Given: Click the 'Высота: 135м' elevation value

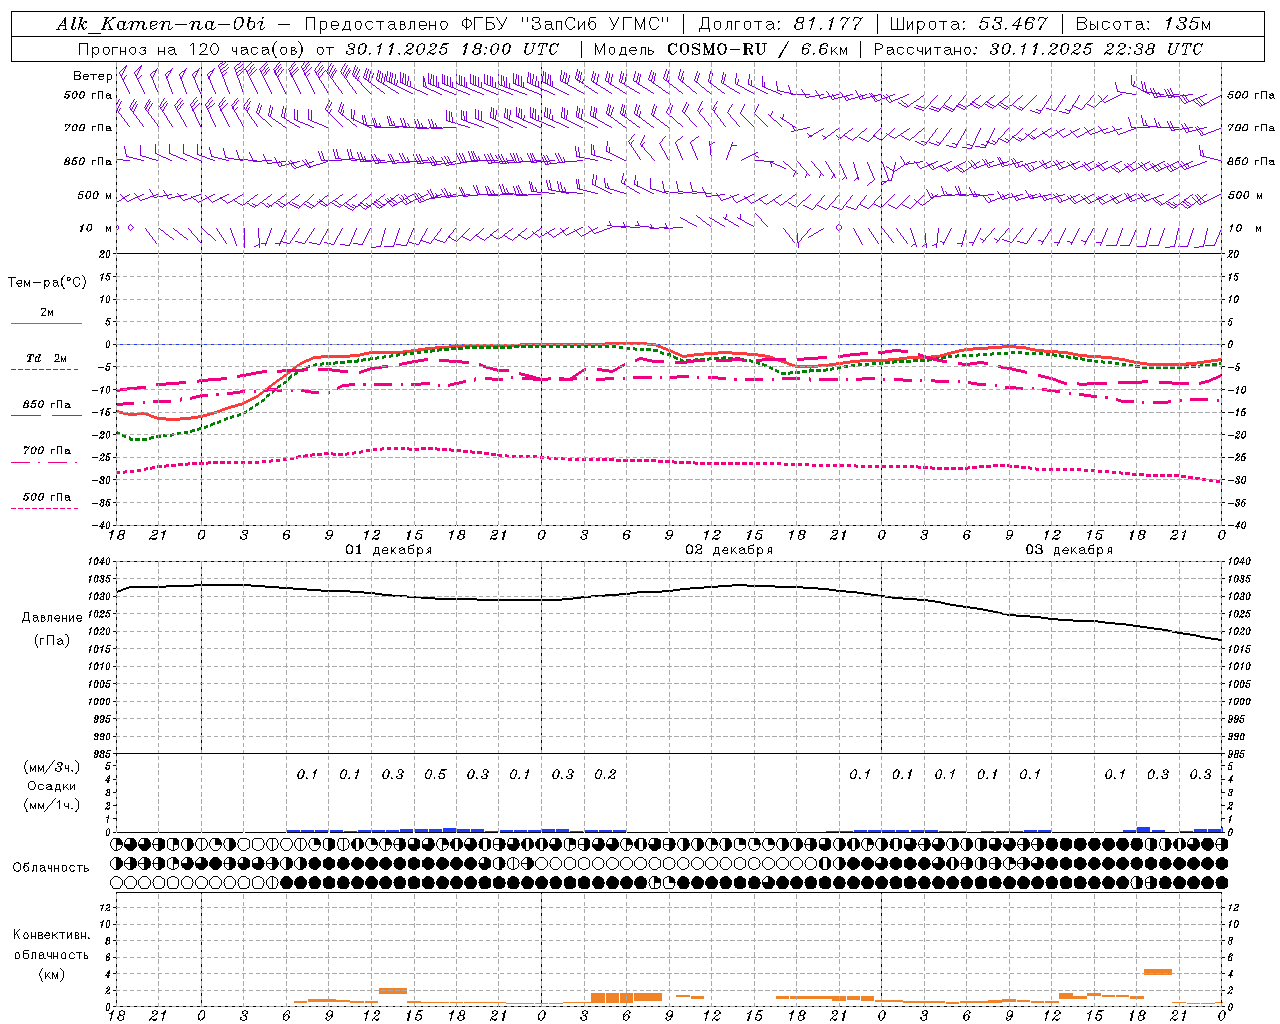Looking at the screenshot, I should (1143, 24).
